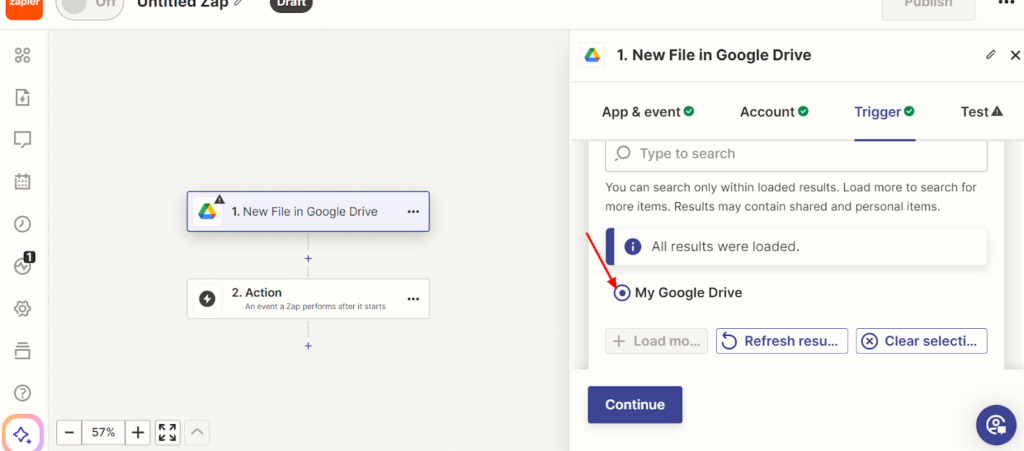The width and height of the screenshot is (1024, 451).
Task: Switch to App & event tab
Action: [x=648, y=112]
